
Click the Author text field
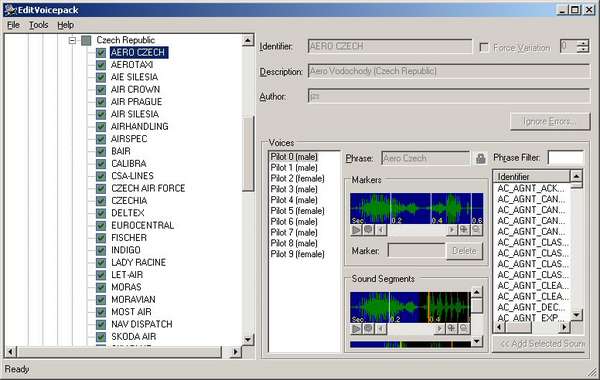pos(449,96)
